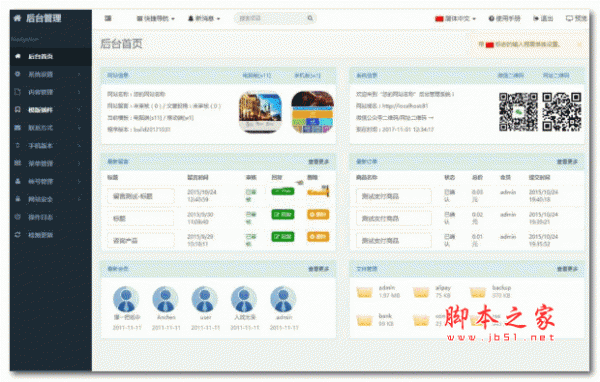Open the user member avatar
The width and height of the screenshot is (600, 382).
pyautogui.click(x=205, y=299)
